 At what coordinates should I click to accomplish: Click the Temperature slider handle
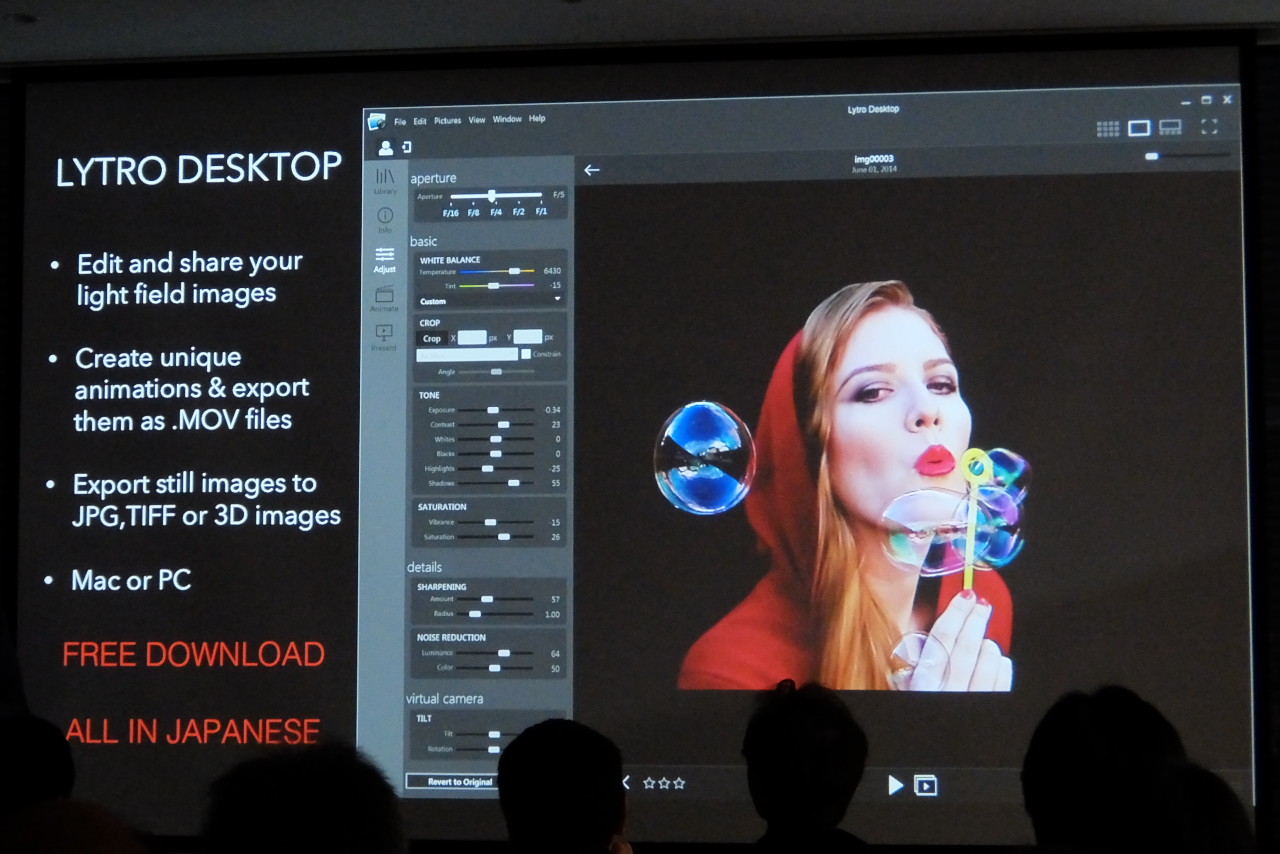[514, 271]
